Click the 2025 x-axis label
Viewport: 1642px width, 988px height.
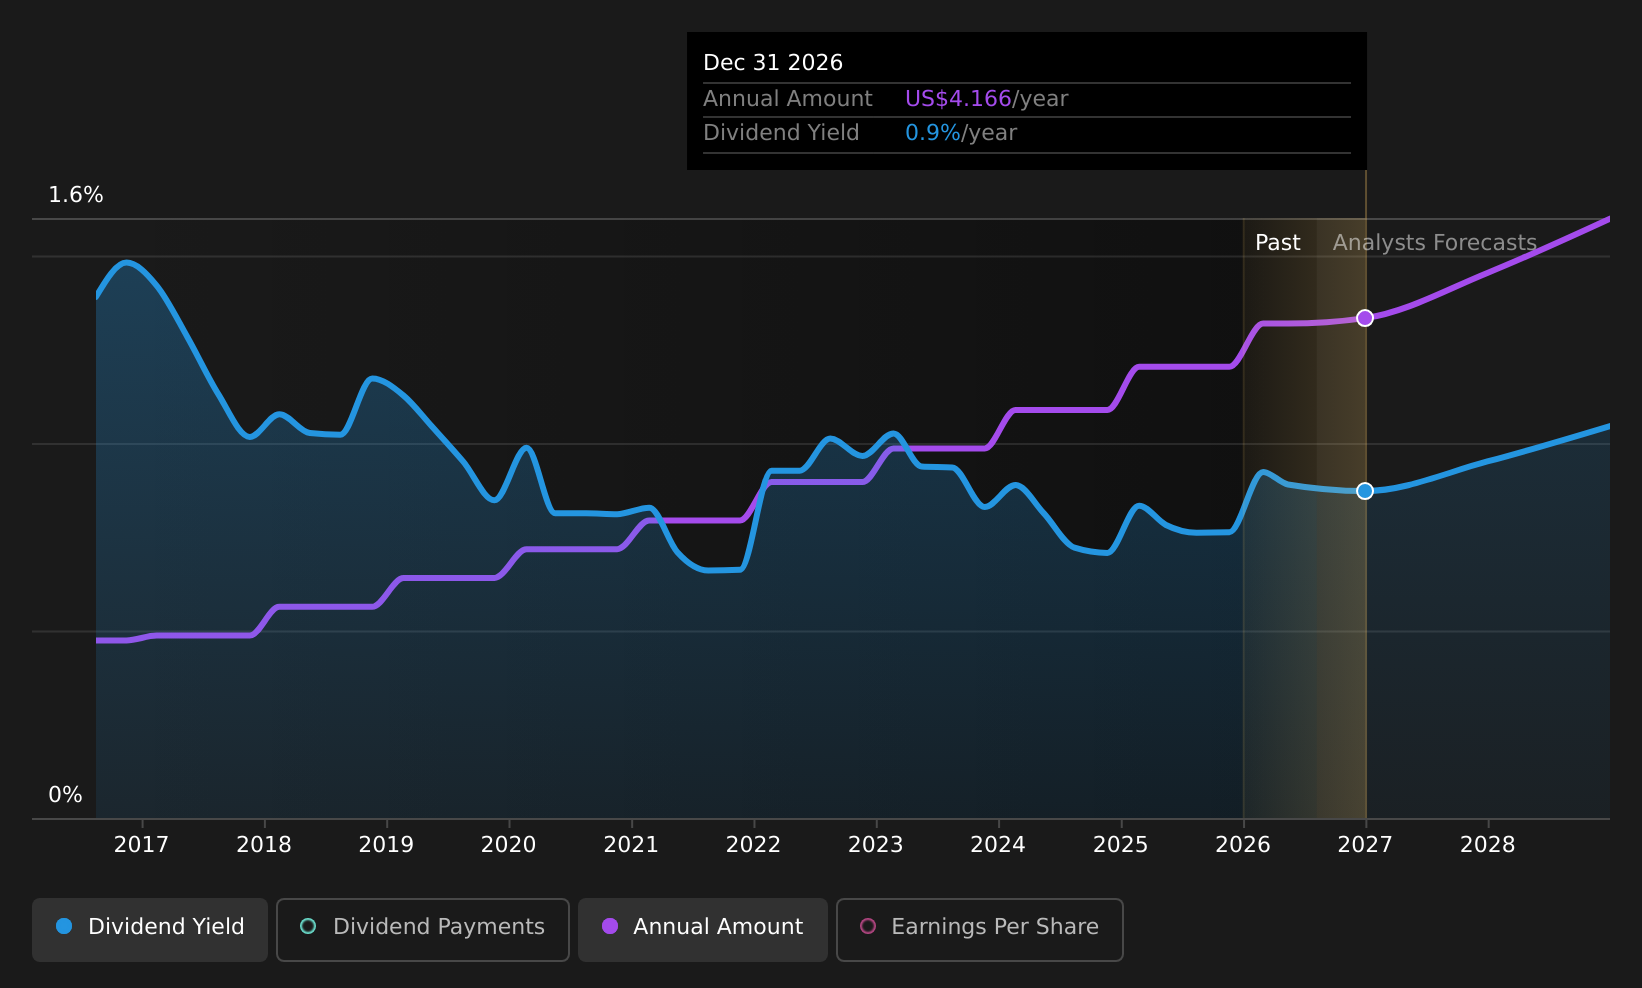coord(1121,845)
